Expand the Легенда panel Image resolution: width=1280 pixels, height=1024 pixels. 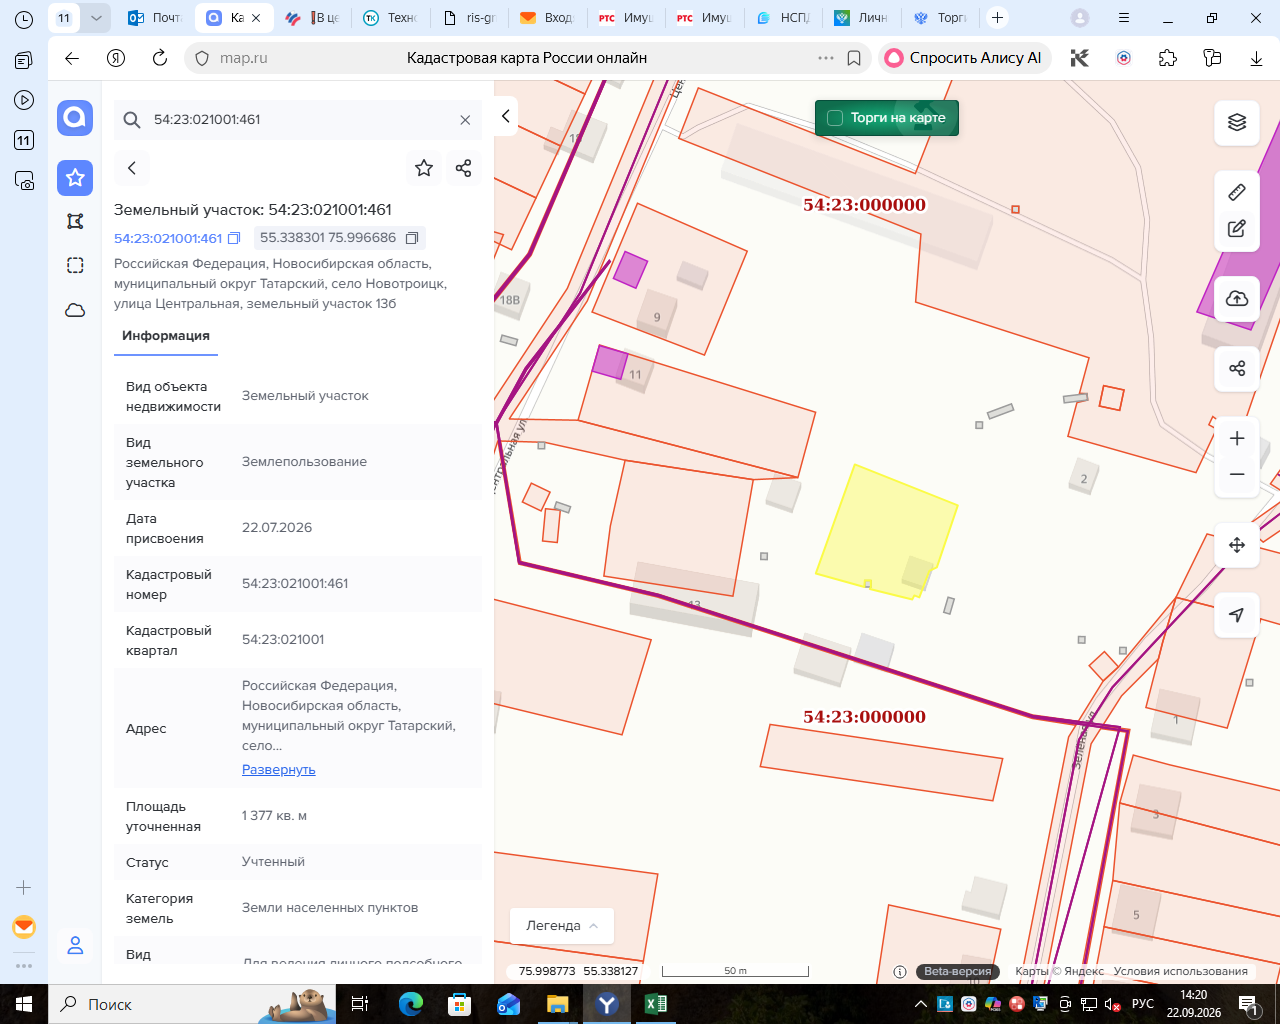pyautogui.click(x=562, y=926)
